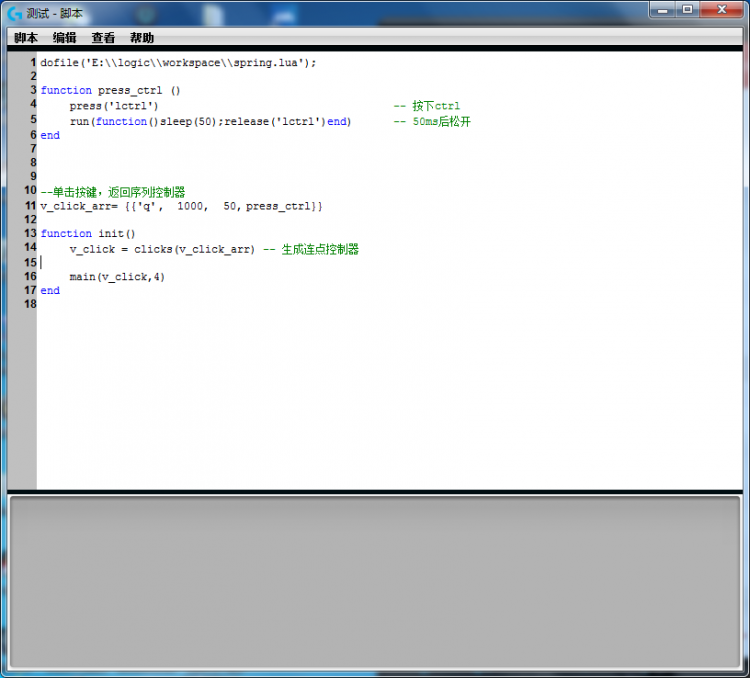This screenshot has width=750, height=678.
Task: Open the 查看 menu
Action: [x=103, y=38]
